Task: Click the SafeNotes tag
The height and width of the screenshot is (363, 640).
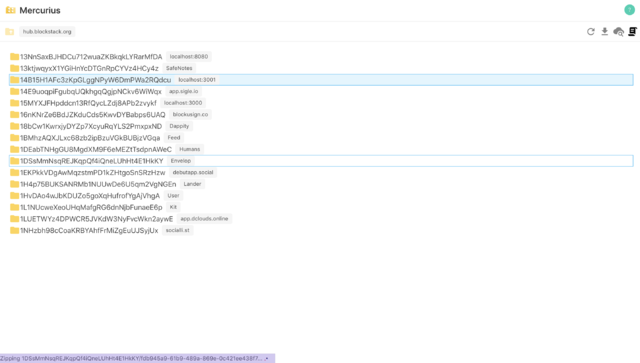Action: [x=179, y=68]
